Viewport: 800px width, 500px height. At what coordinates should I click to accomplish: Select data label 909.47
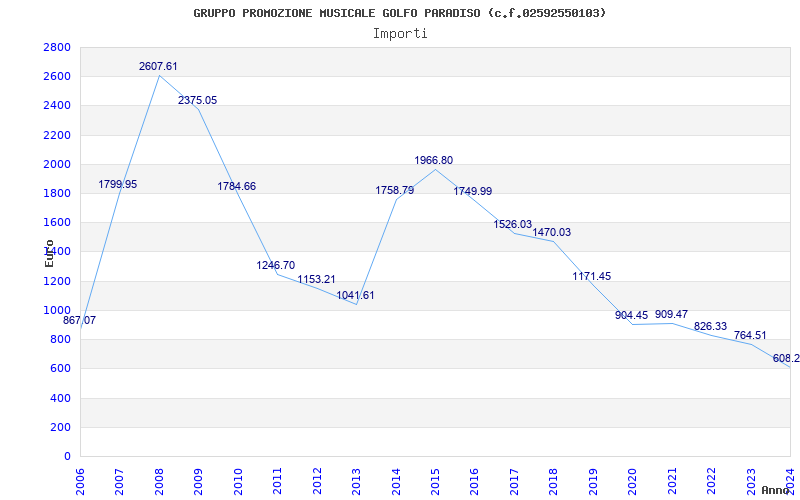(x=672, y=315)
